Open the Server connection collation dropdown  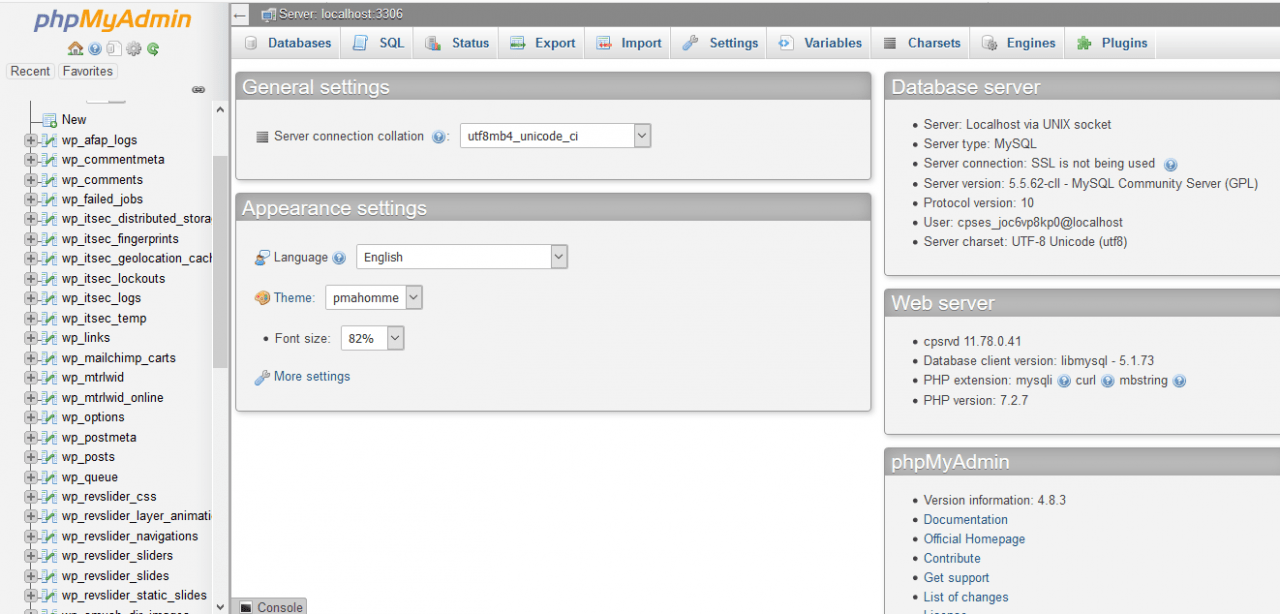click(555, 136)
